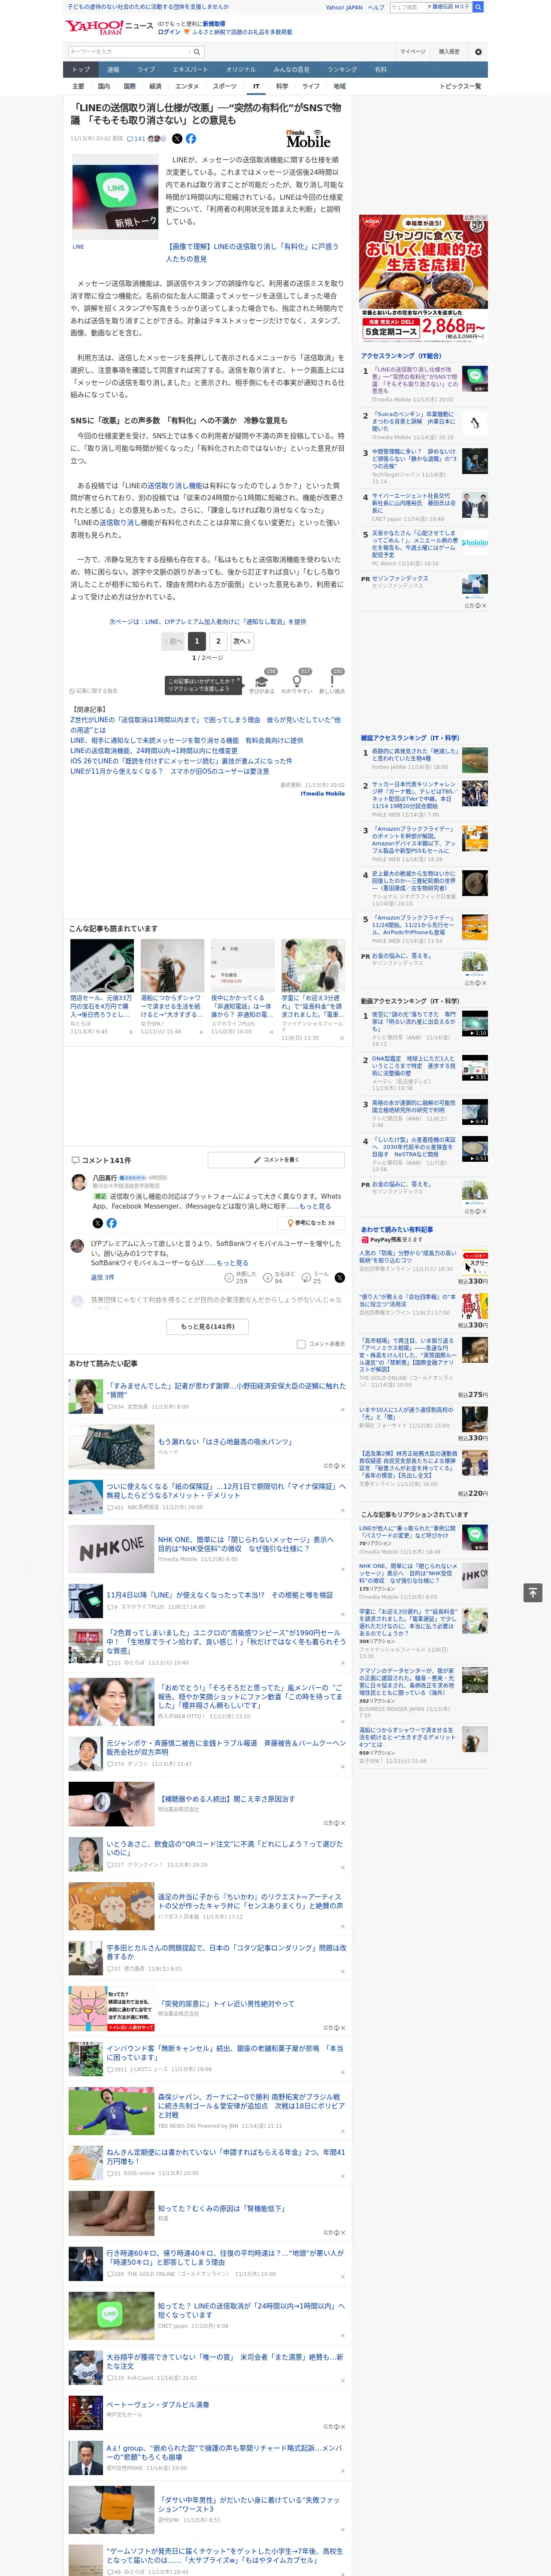Image resolution: width=551 pixels, height=2576 pixels.
Task: Open NHK ONE article thumbnail in recommended list
Action: click(112, 1549)
